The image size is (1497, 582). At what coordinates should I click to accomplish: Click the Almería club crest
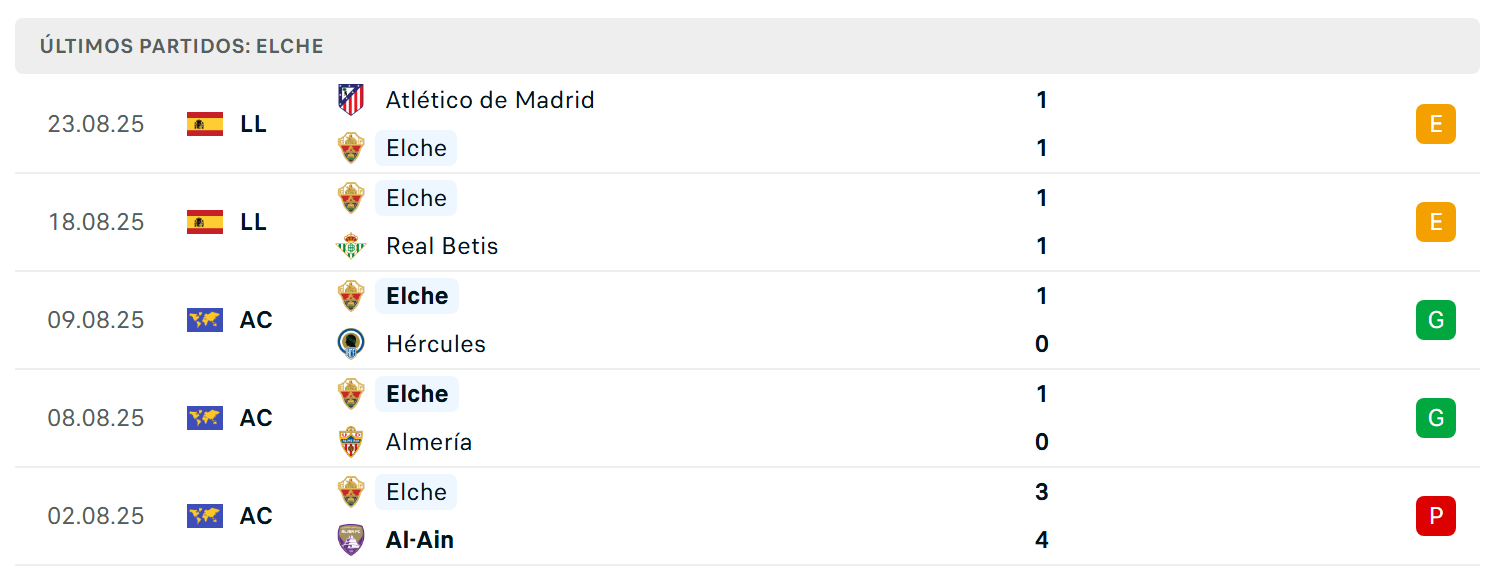pos(351,442)
